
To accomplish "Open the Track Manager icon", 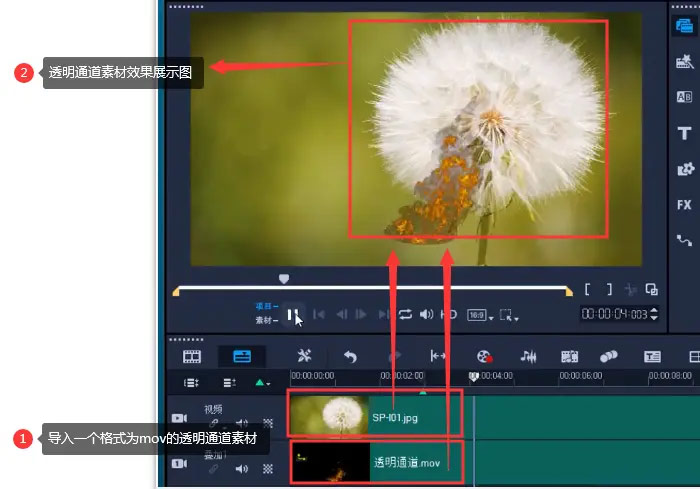I will point(229,383).
